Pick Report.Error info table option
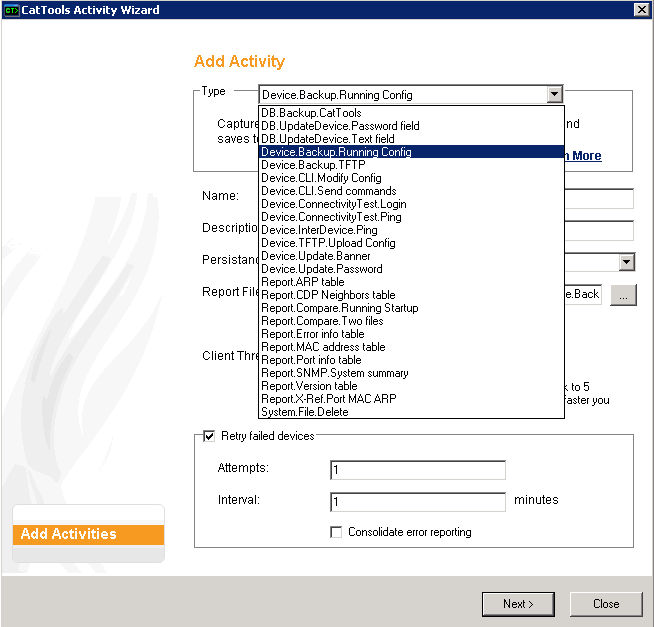 click(411, 334)
